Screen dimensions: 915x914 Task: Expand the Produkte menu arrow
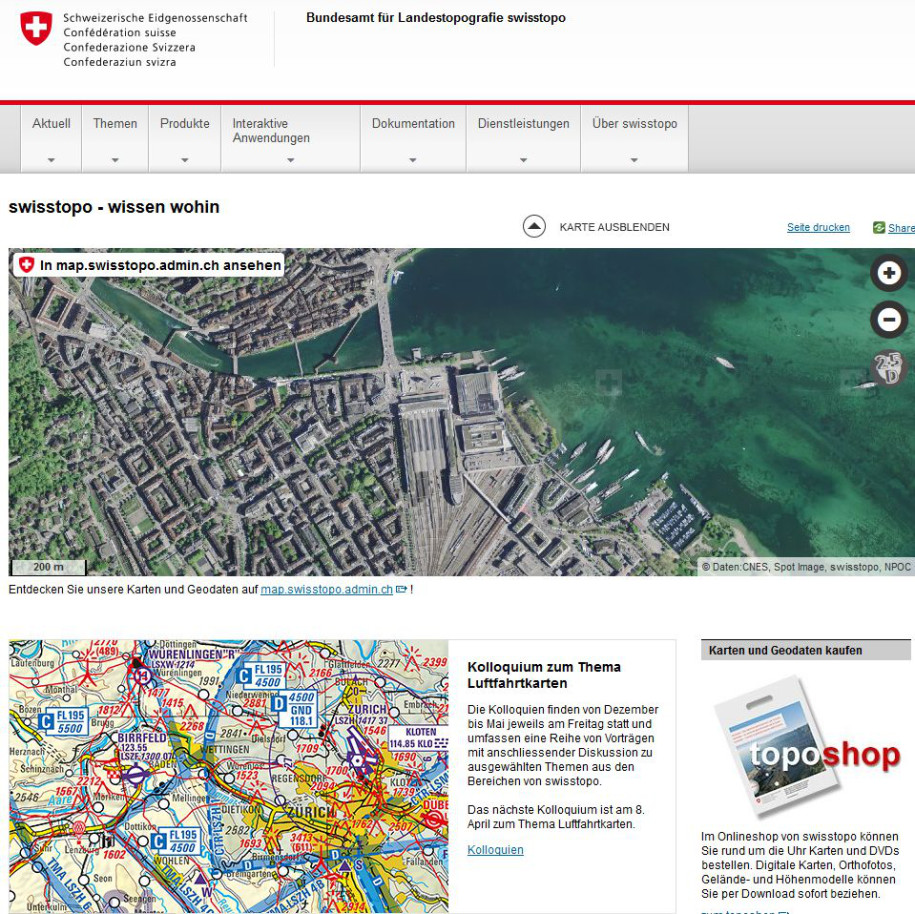[184, 160]
